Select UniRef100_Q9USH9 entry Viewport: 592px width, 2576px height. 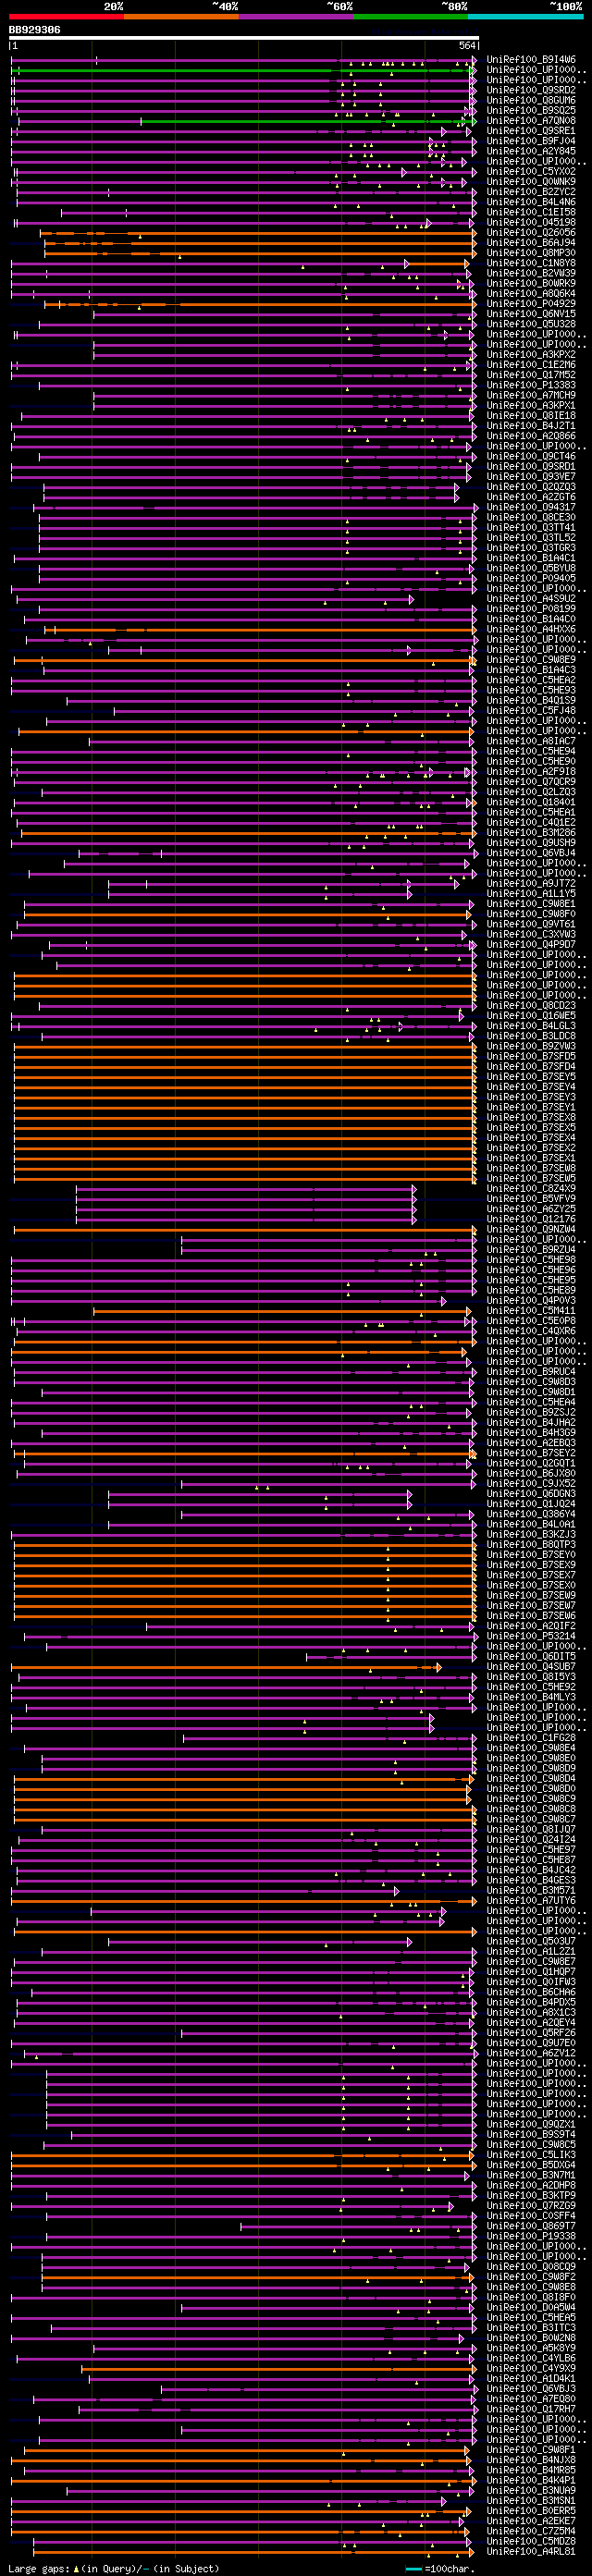click(531, 843)
